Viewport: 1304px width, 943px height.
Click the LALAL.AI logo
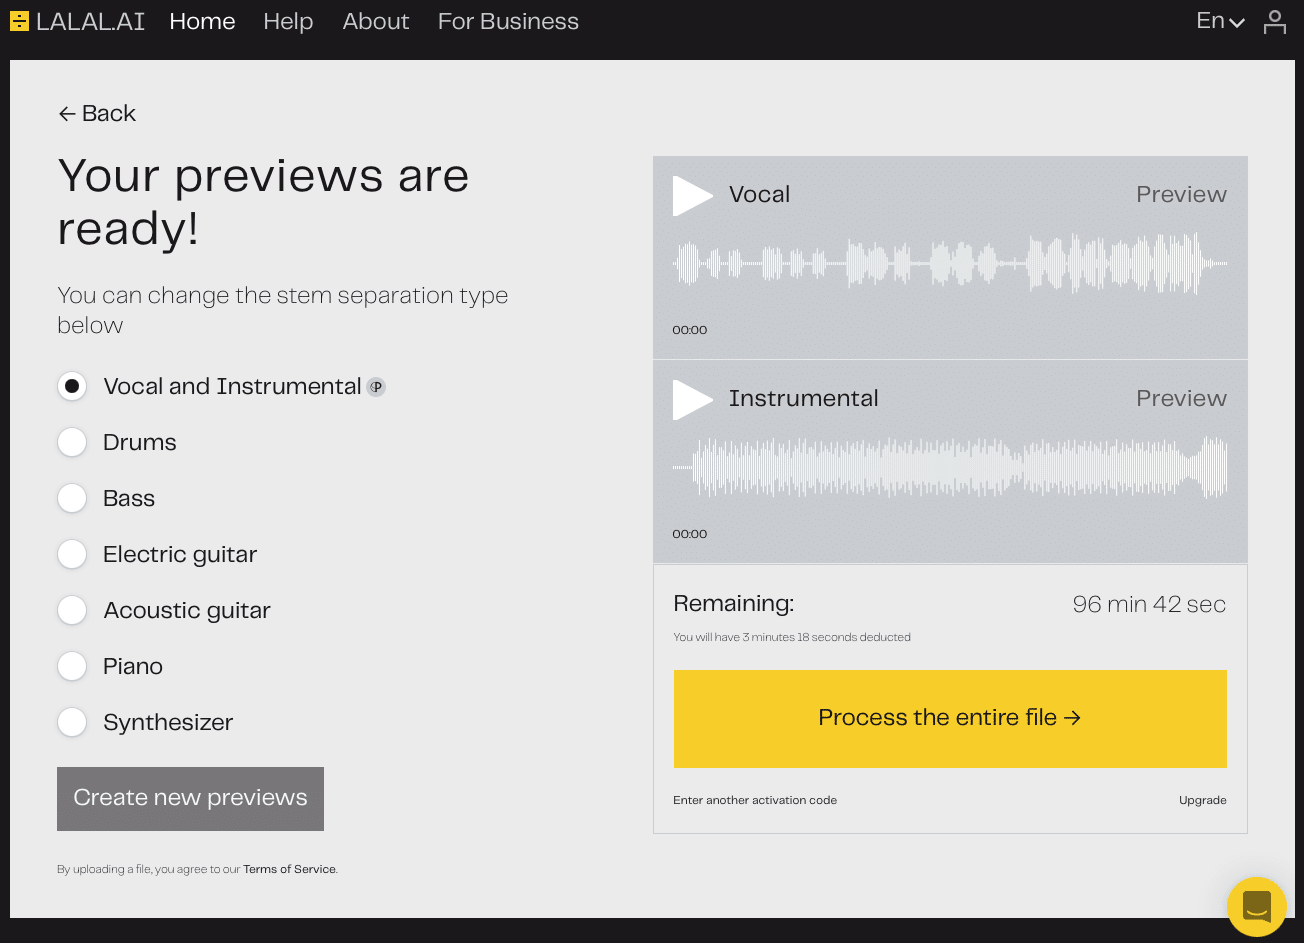click(x=76, y=21)
